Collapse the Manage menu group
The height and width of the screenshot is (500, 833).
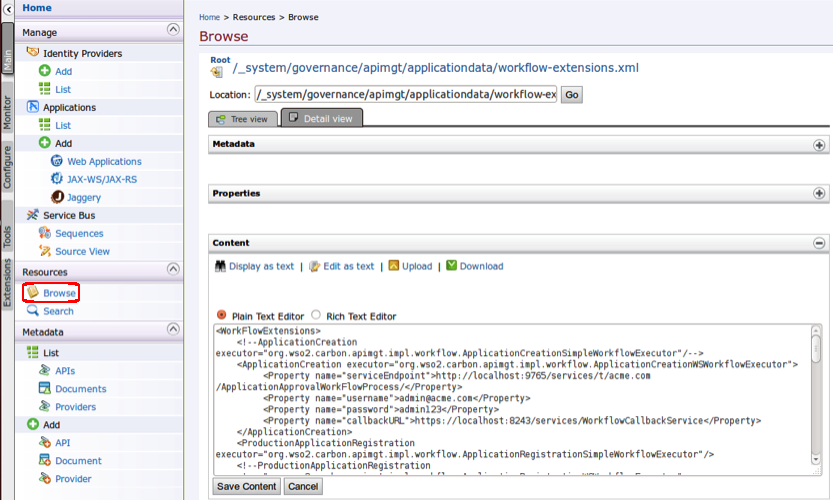click(174, 31)
